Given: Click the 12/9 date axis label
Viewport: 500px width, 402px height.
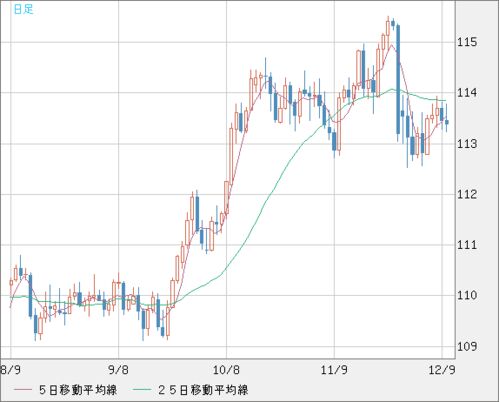Looking at the screenshot, I should point(442,370).
